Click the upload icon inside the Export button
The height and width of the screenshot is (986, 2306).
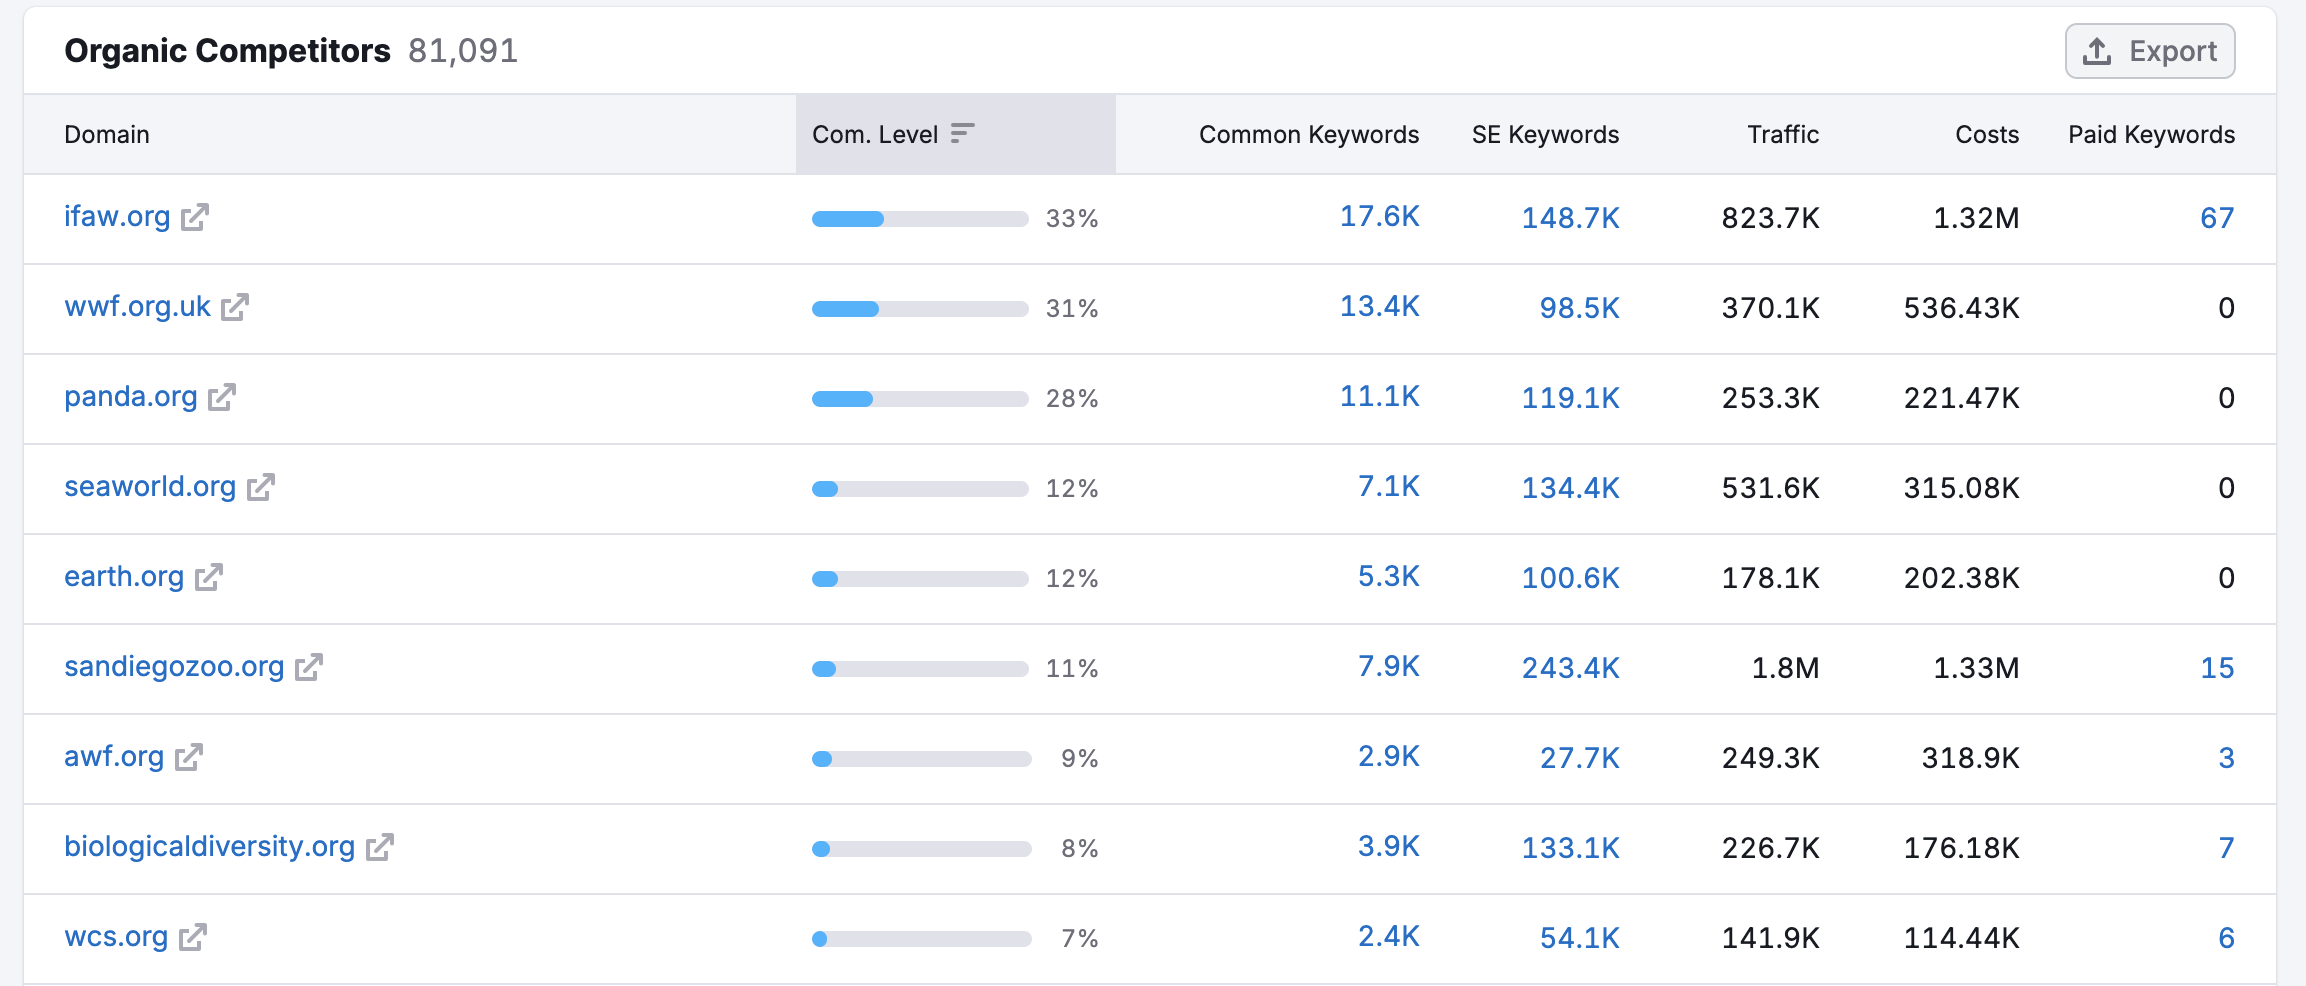click(x=2097, y=51)
